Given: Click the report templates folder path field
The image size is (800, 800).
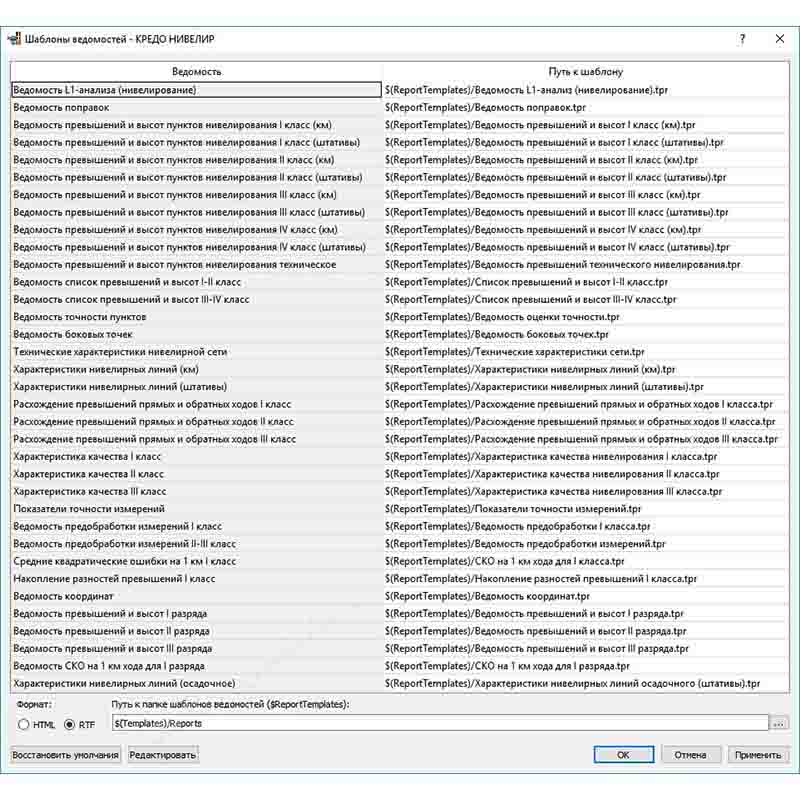Looking at the screenshot, I should point(438,722).
